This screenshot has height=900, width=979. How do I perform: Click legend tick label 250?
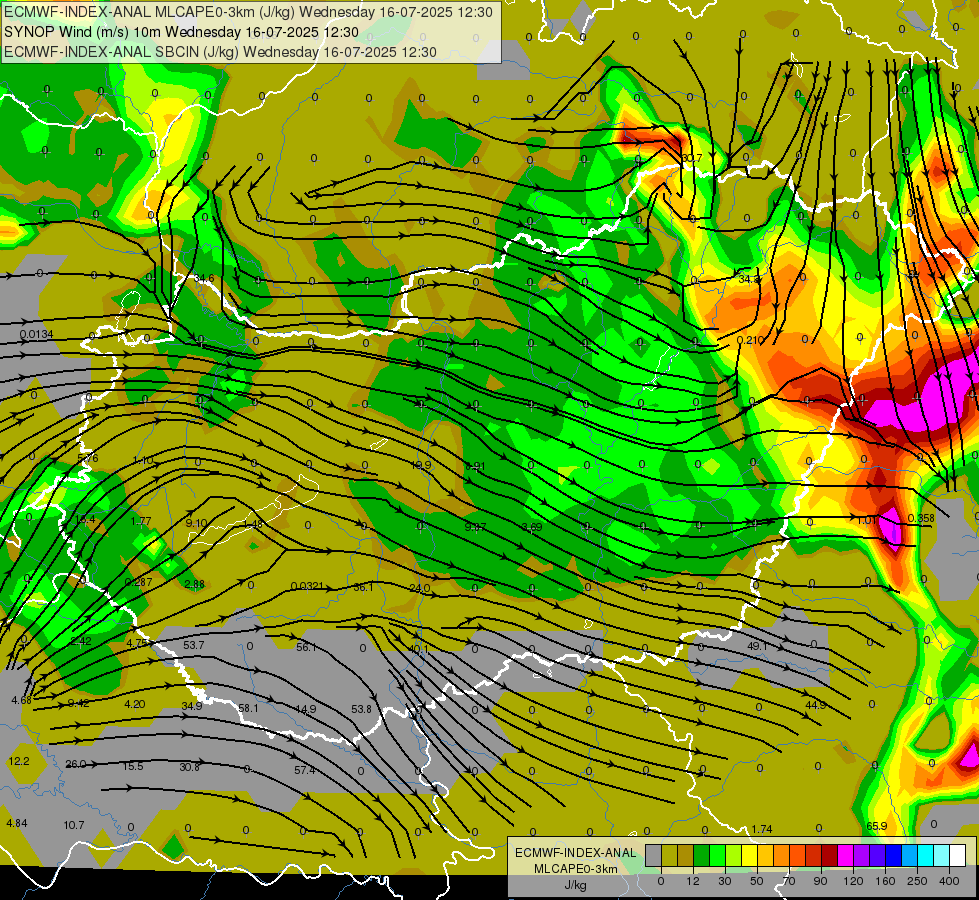[917, 881]
